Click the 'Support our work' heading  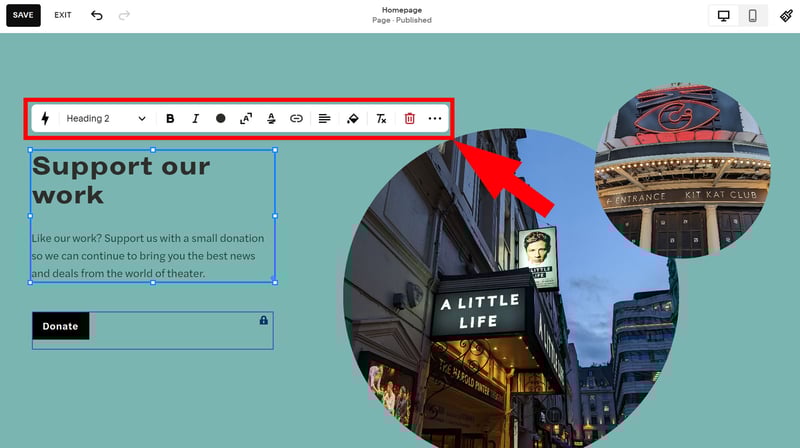click(121, 180)
